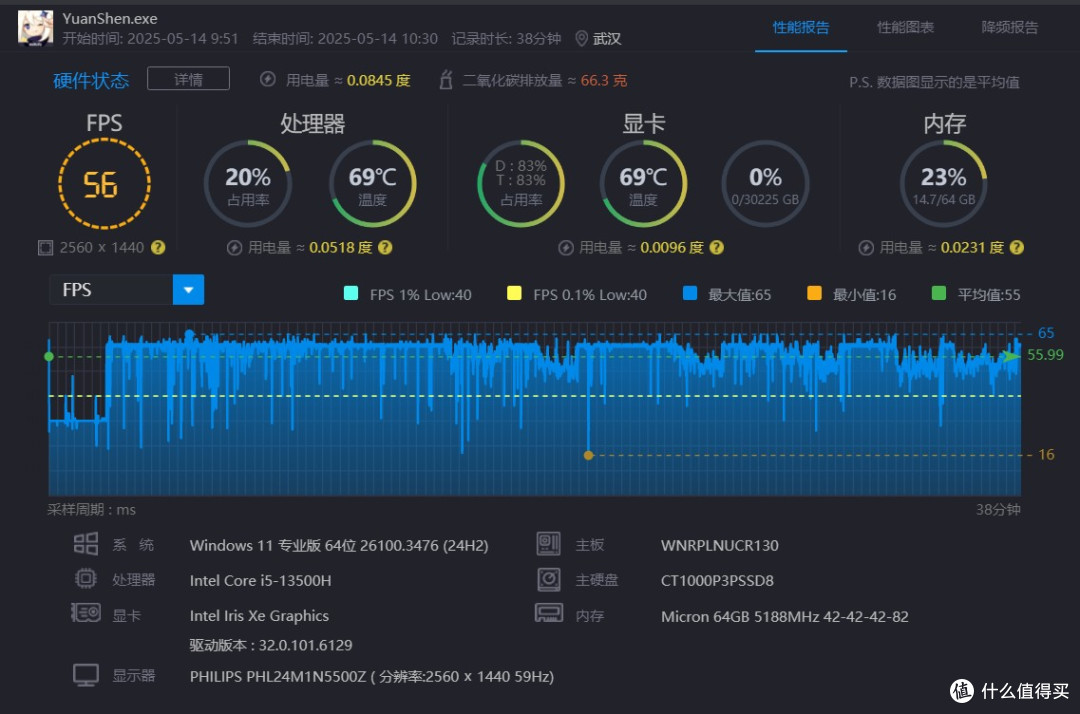This screenshot has width=1080, height=714.
Task: Select the Micron 64GB 5188MHz memory text
Action: coord(785,616)
